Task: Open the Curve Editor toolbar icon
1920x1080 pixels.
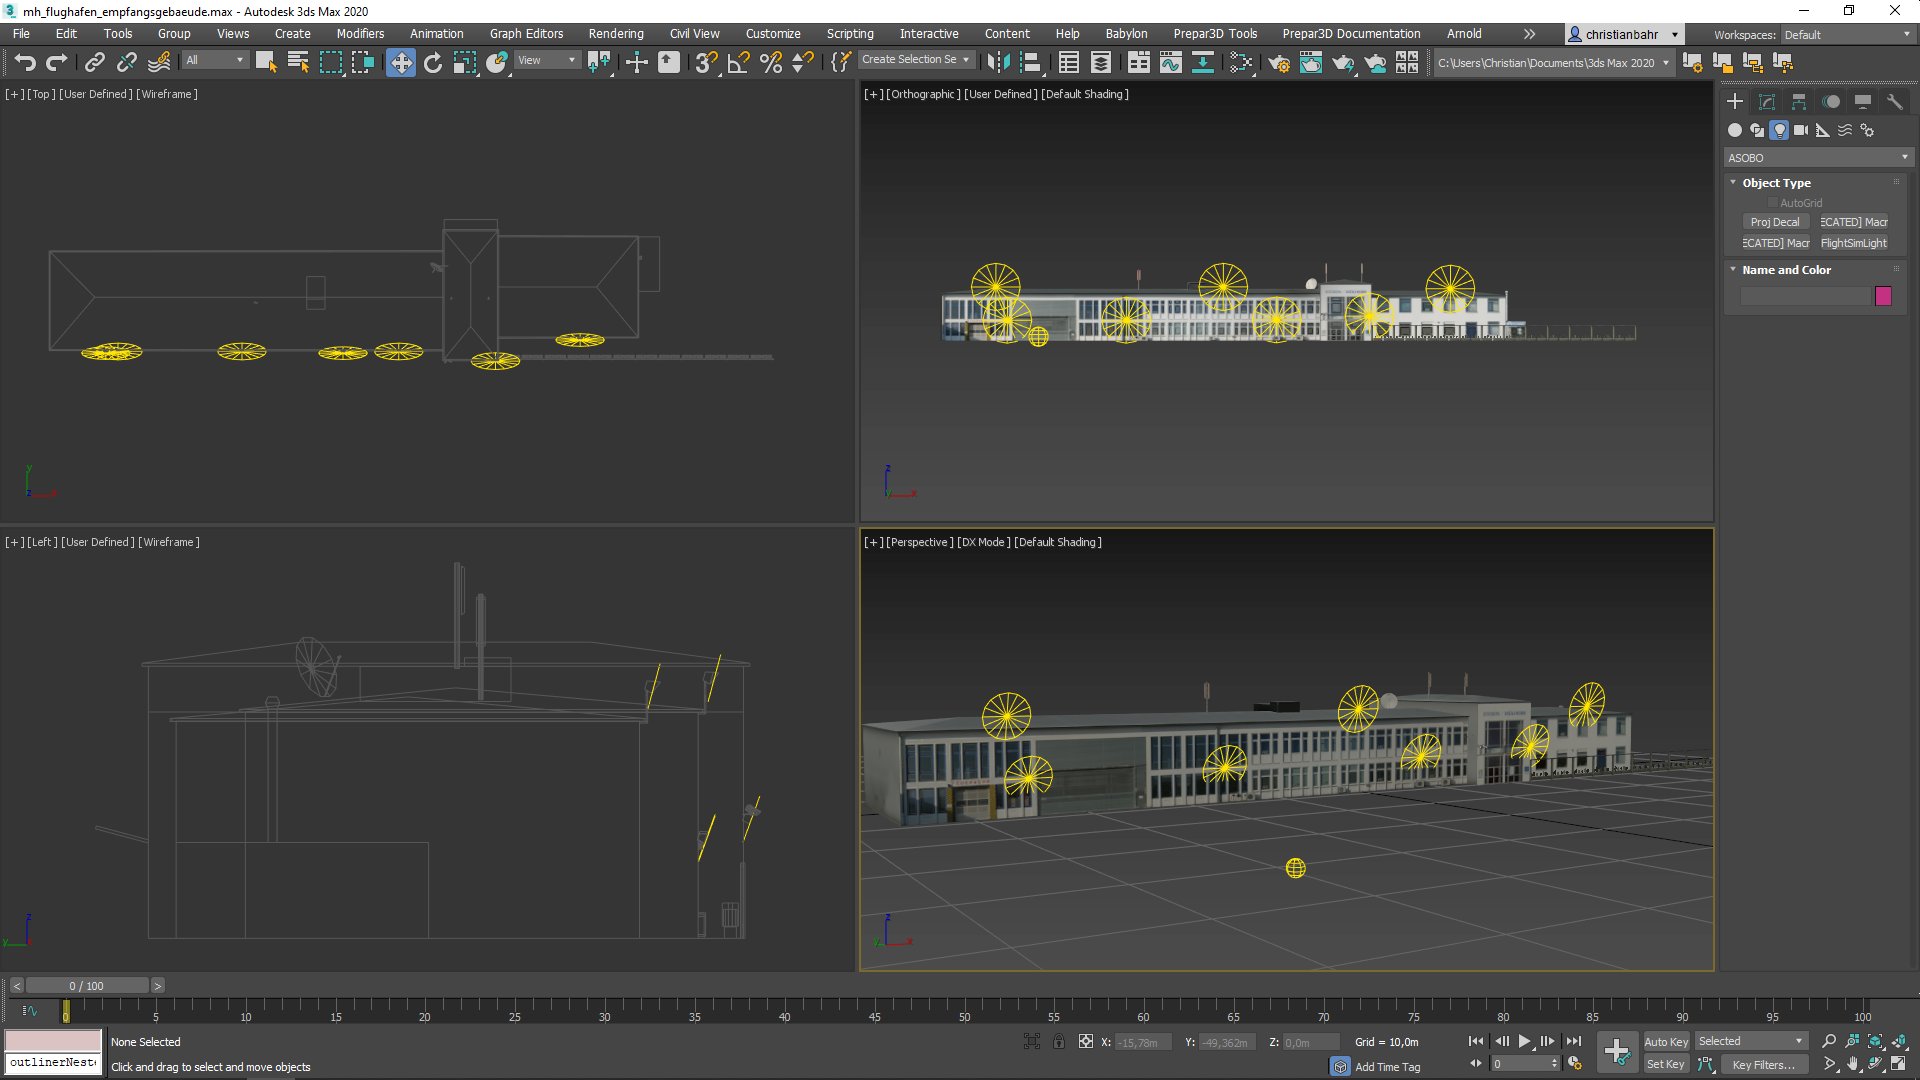Action: click(x=1170, y=63)
